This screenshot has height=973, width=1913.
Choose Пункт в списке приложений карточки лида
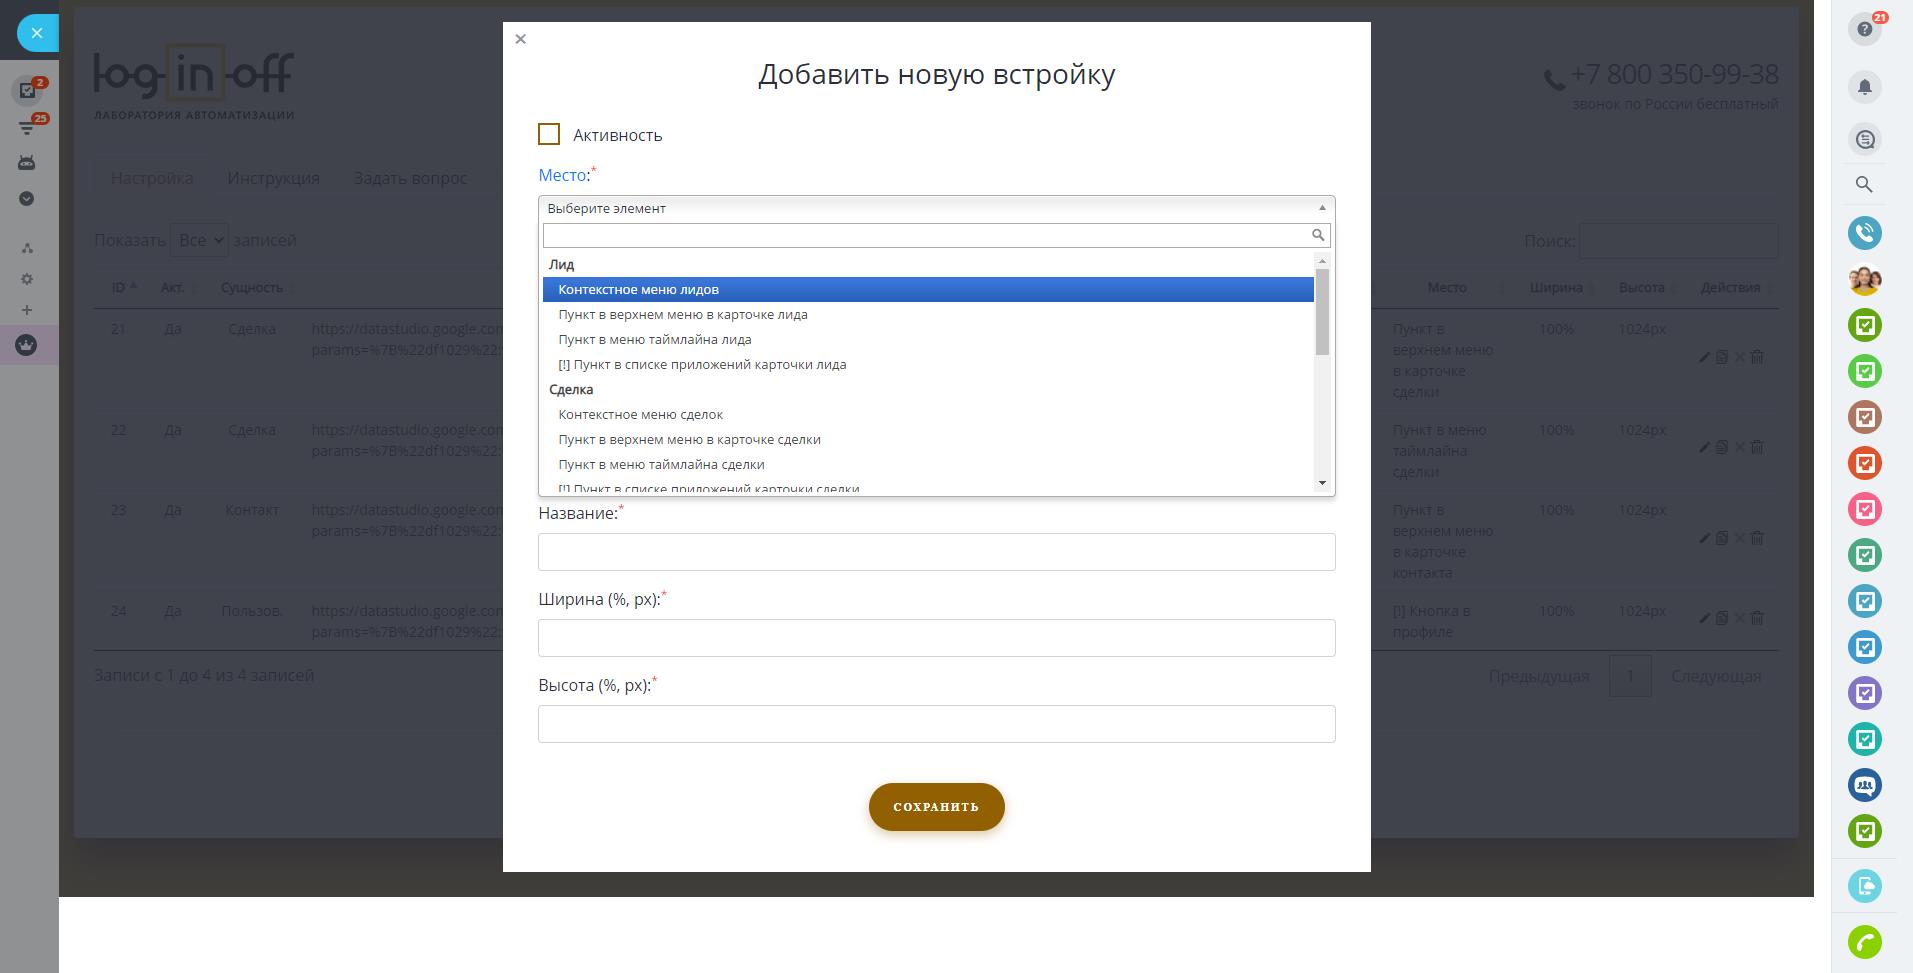928,364
